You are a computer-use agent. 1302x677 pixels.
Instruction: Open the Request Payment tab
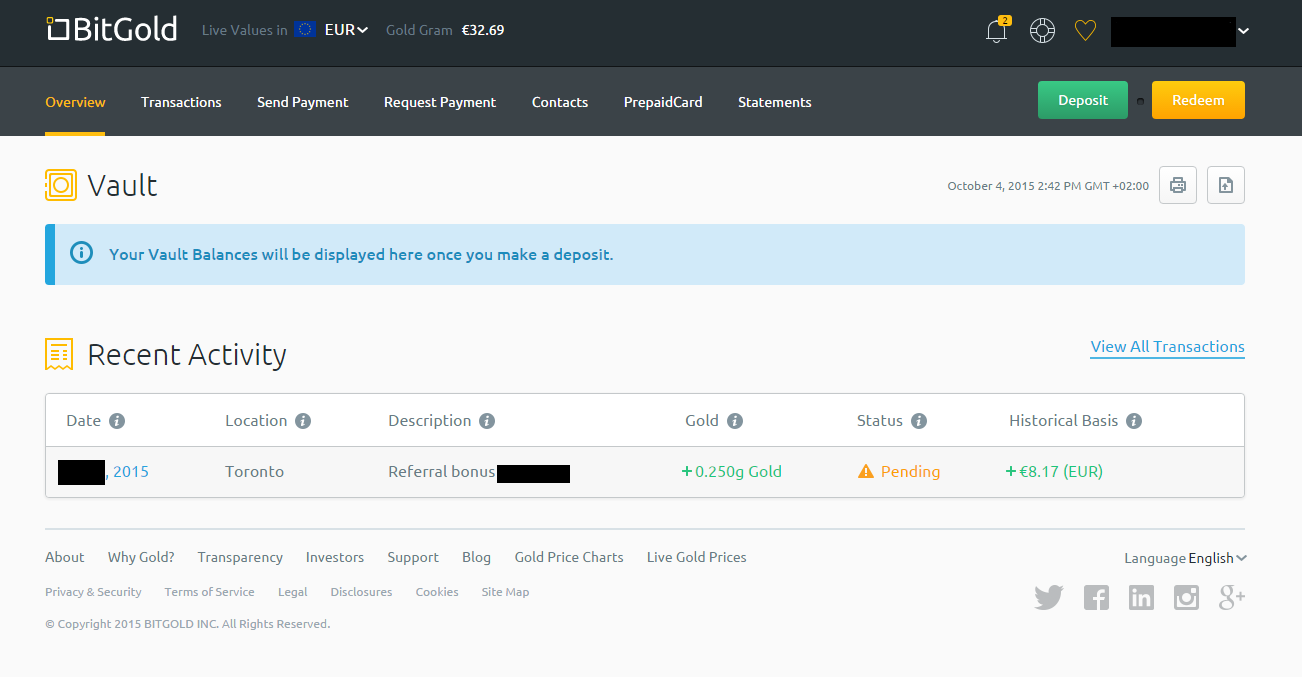click(440, 102)
